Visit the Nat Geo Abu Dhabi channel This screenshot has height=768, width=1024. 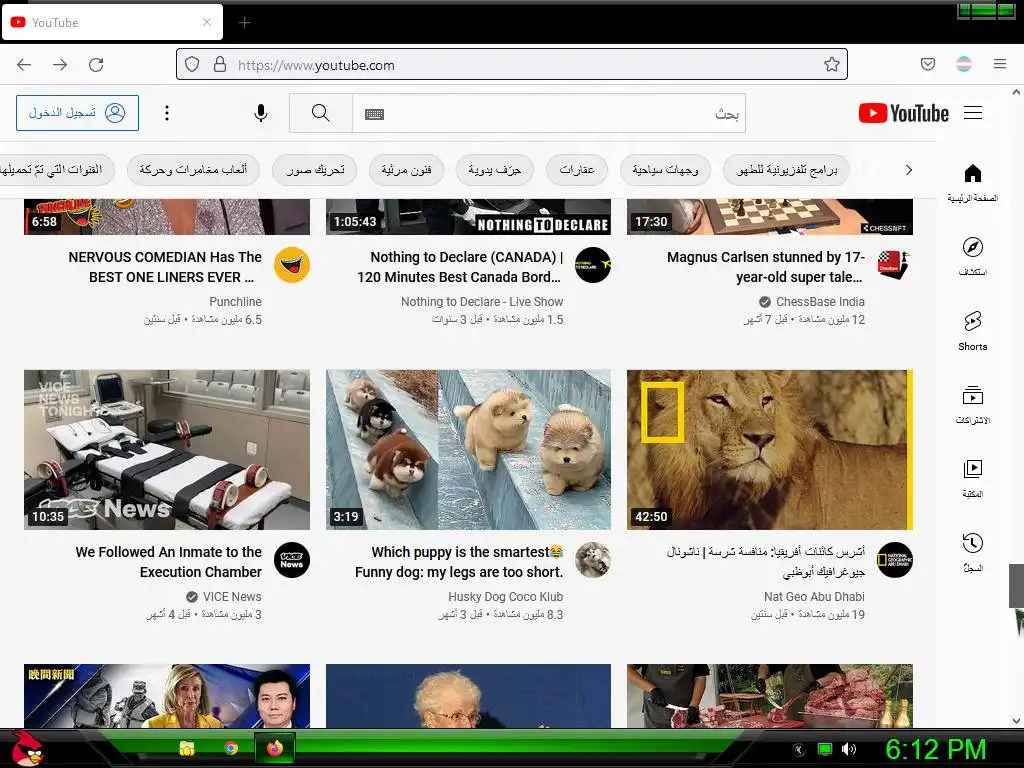(x=814, y=597)
